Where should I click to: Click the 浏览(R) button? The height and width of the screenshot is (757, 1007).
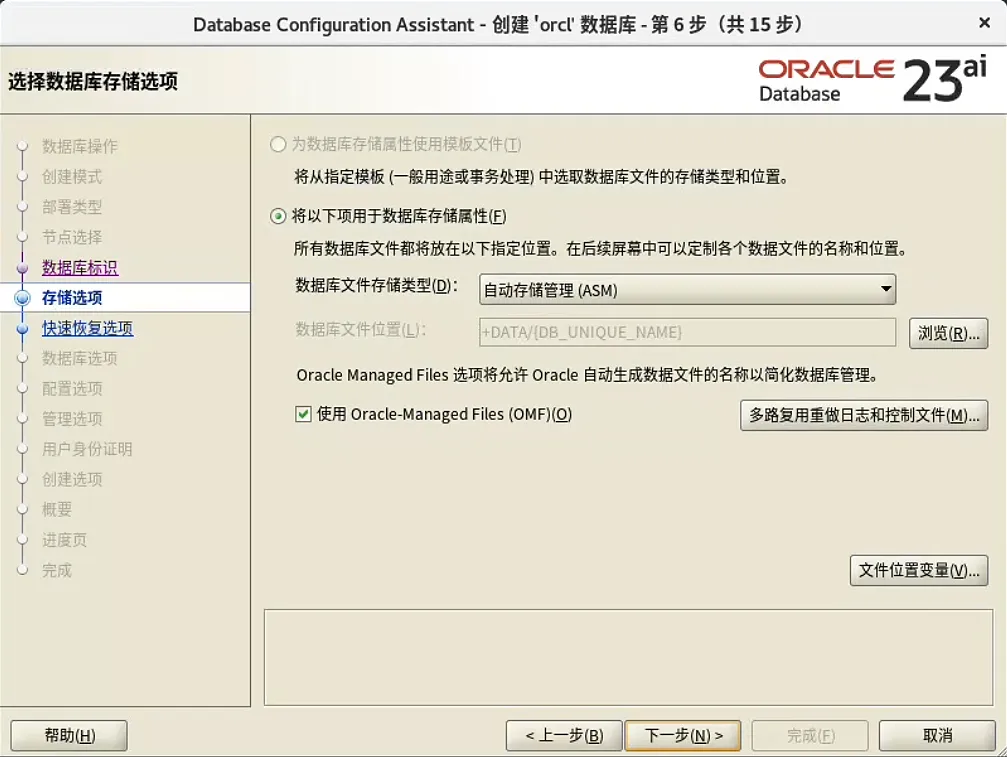pyautogui.click(x=948, y=333)
